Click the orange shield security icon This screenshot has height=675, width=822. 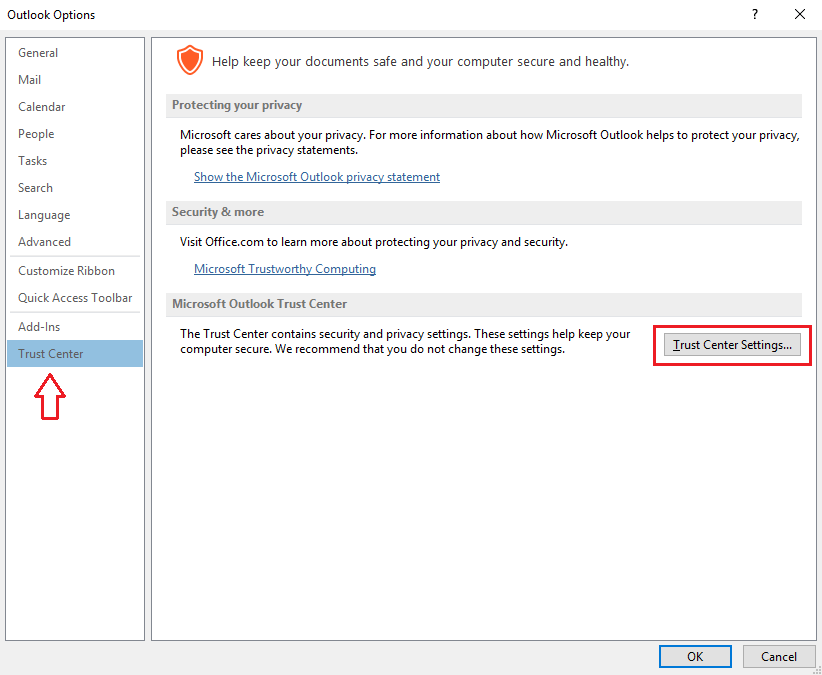pyautogui.click(x=189, y=60)
